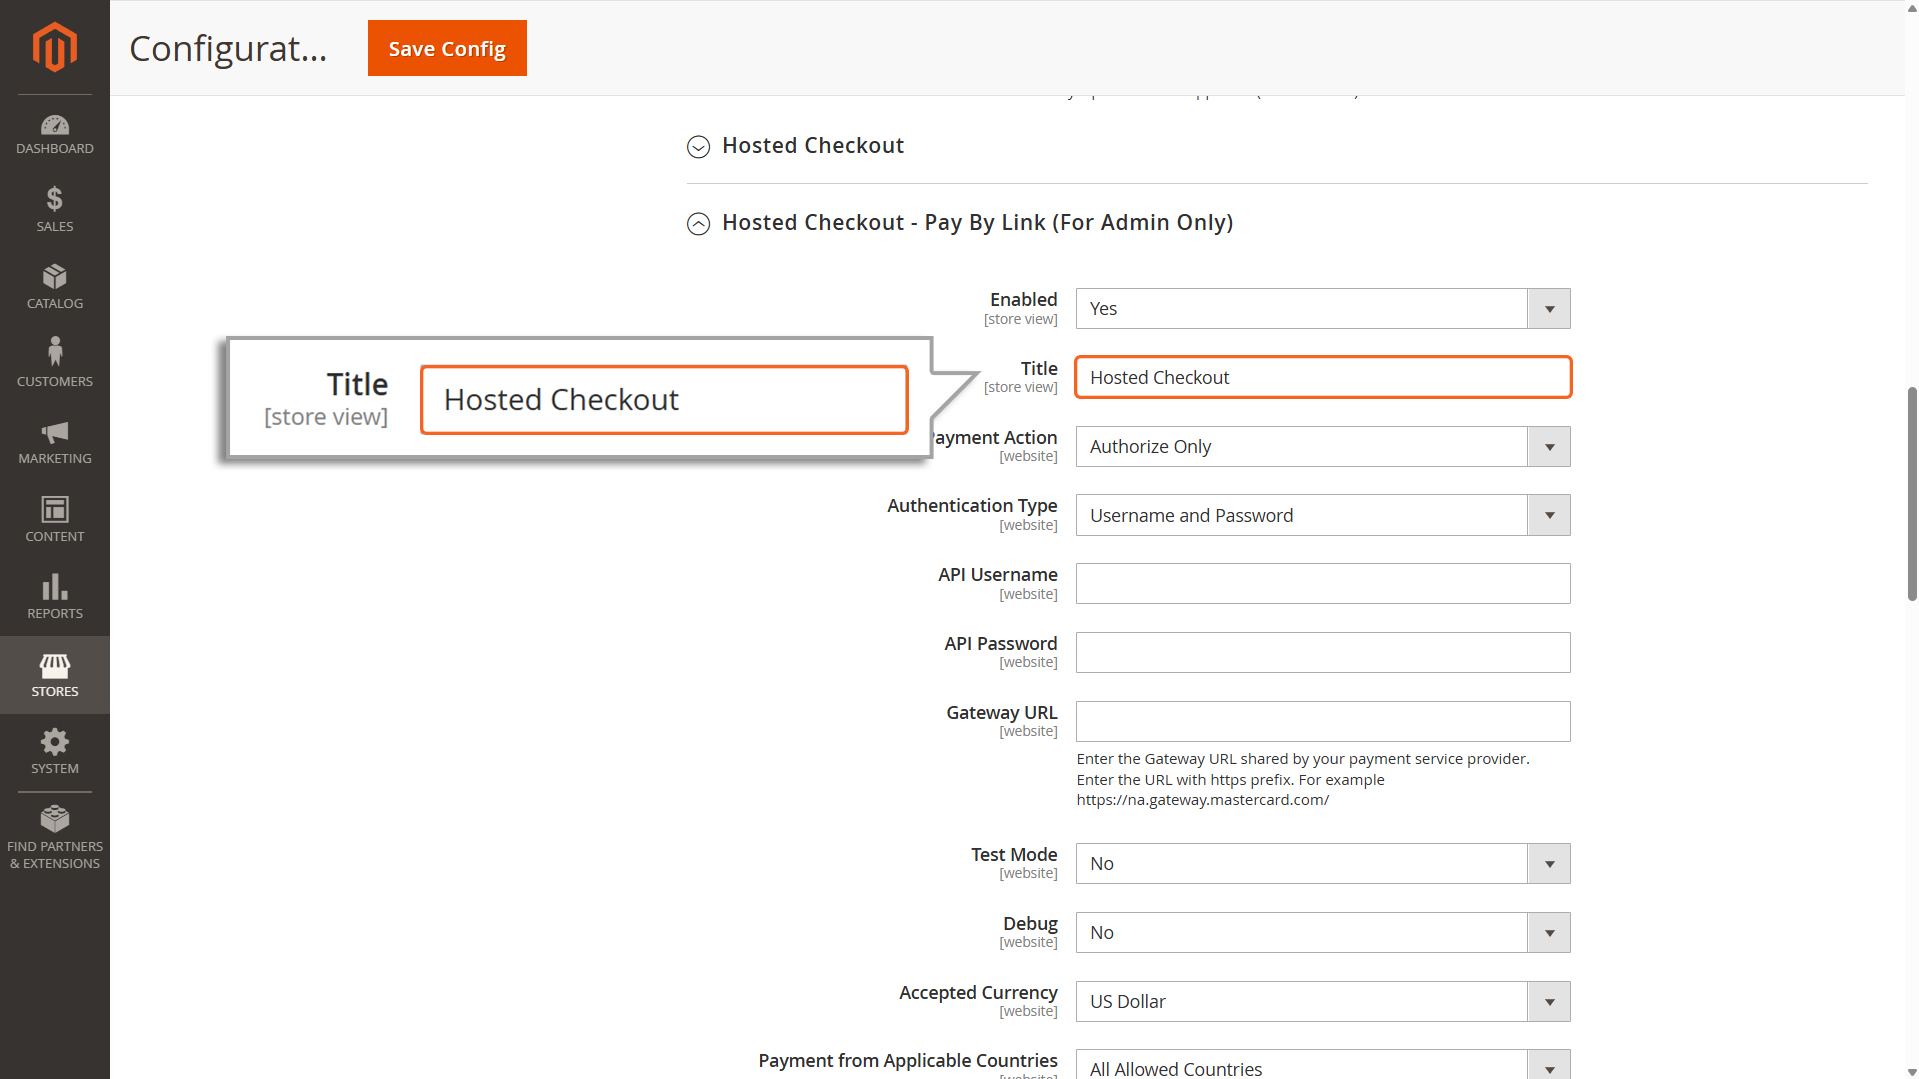This screenshot has width=1919, height=1079.
Task: Open the Payment Action dropdown
Action: click(1322, 447)
